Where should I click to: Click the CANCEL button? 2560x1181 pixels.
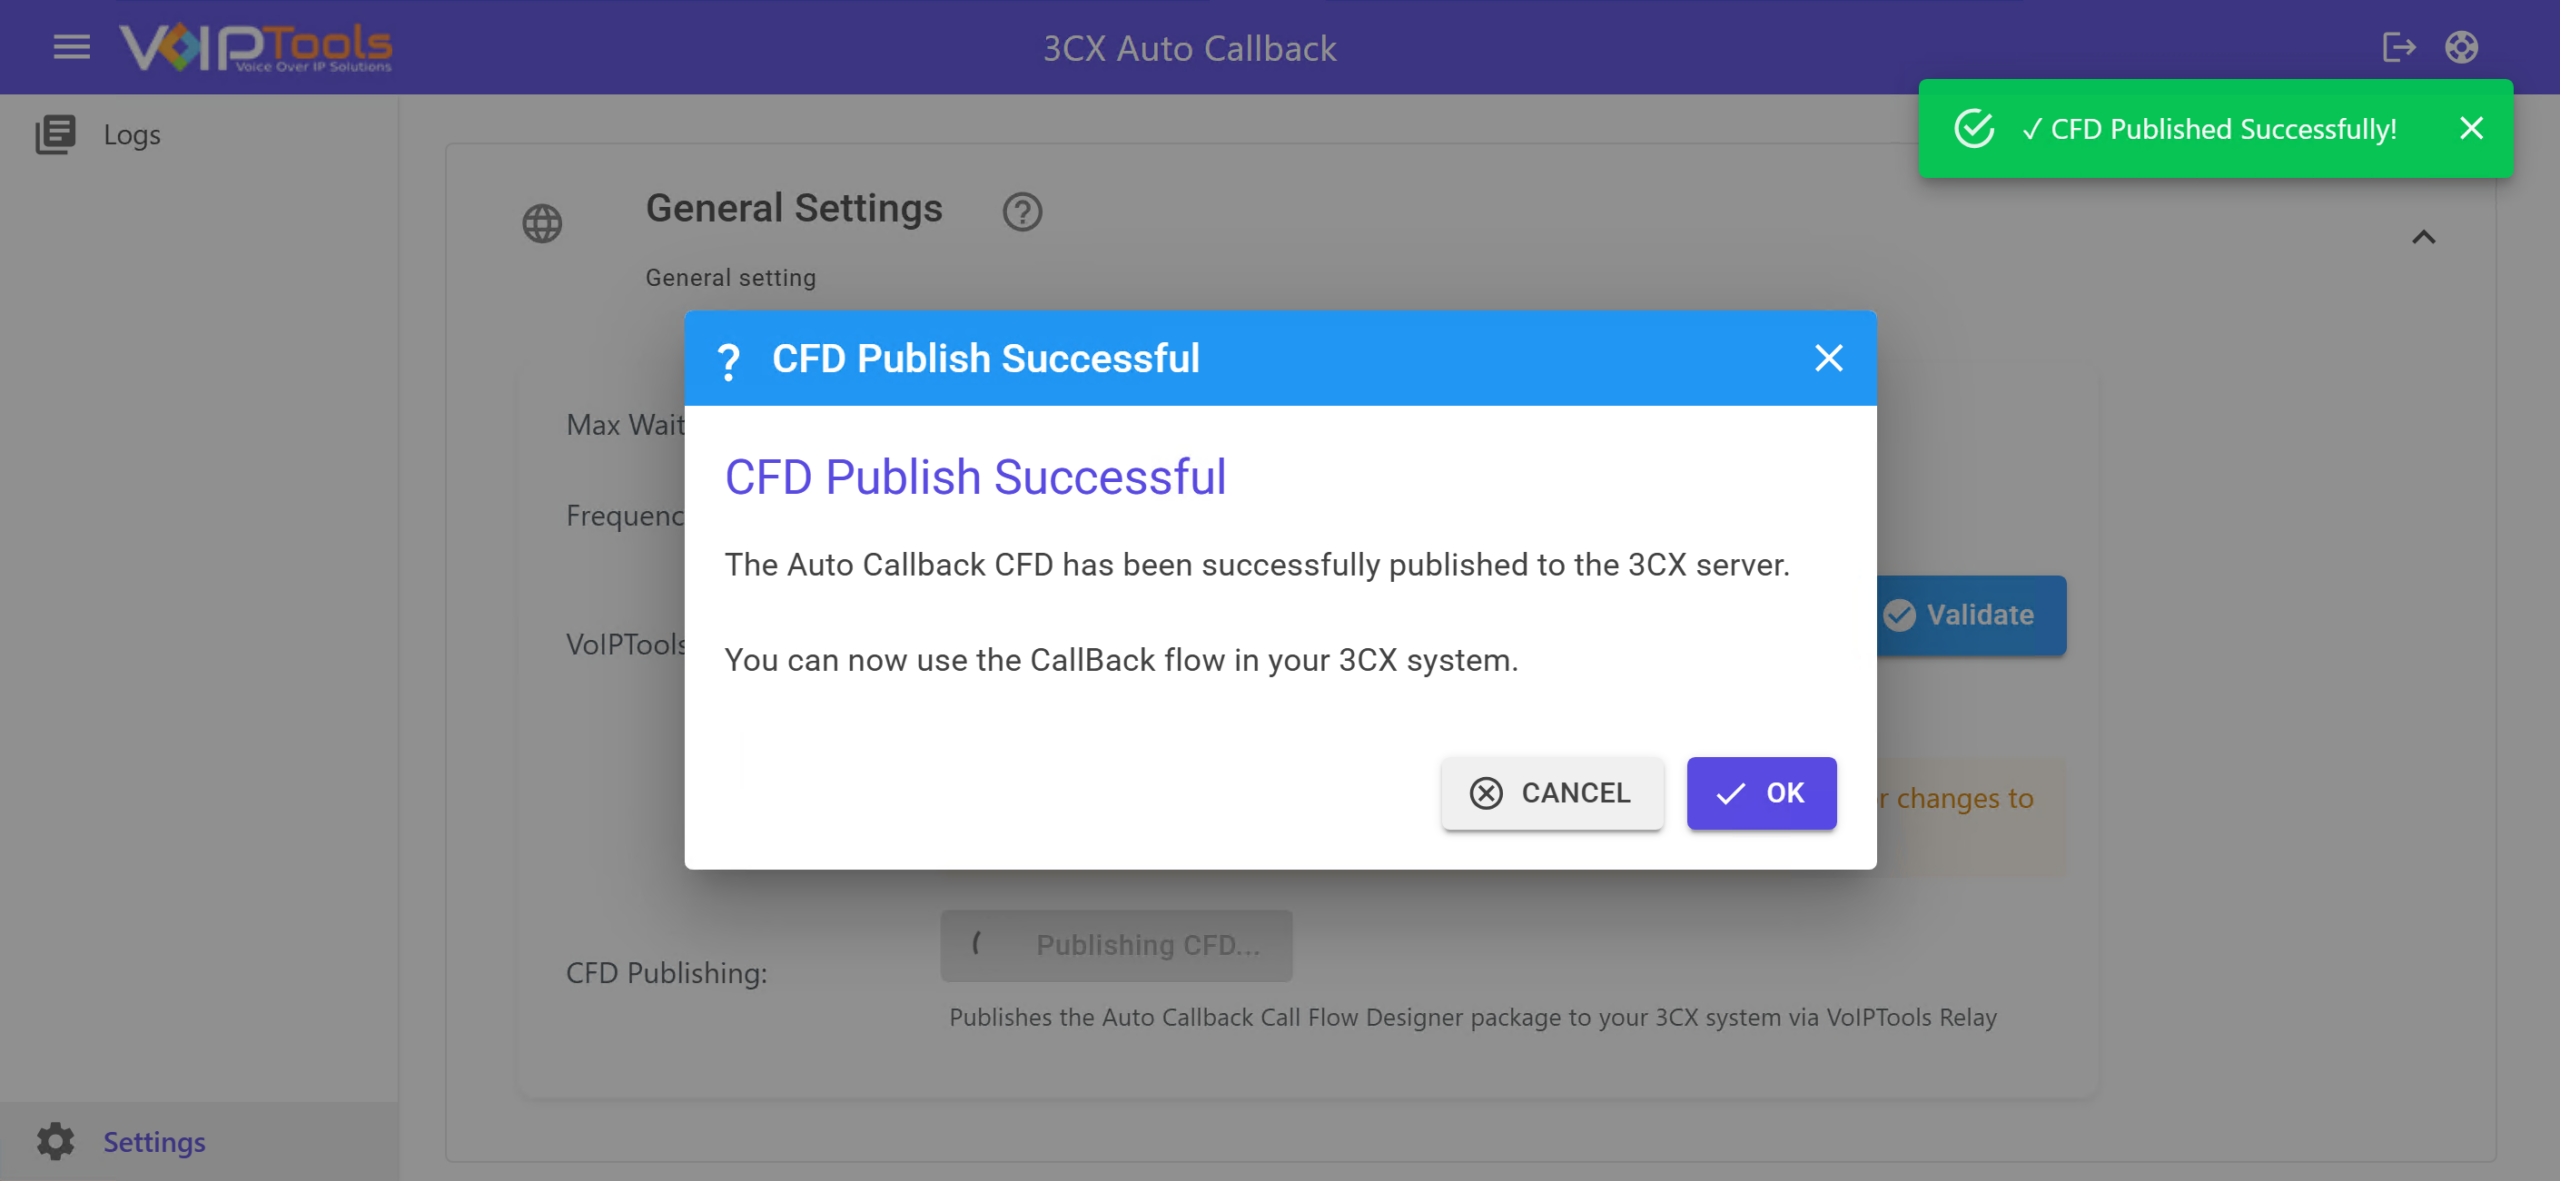coord(1552,793)
